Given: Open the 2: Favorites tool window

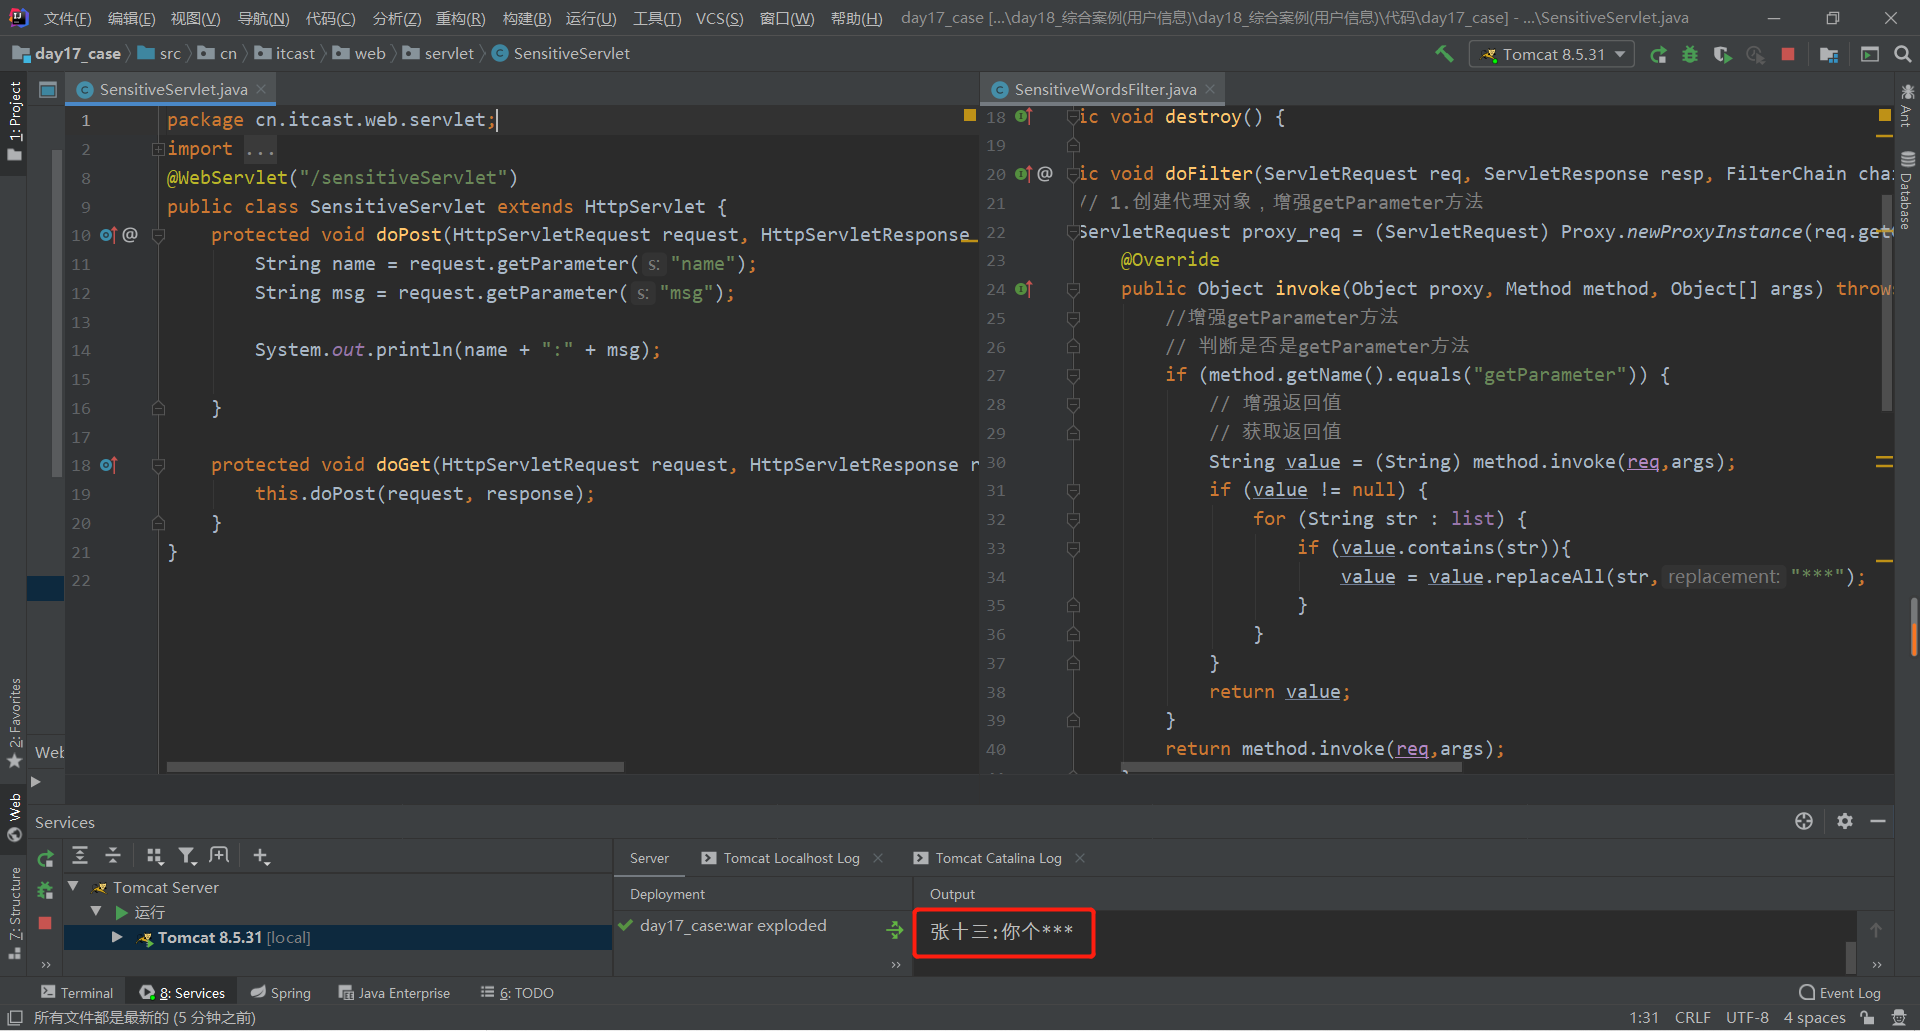Looking at the screenshot, I should pos(14,724).
